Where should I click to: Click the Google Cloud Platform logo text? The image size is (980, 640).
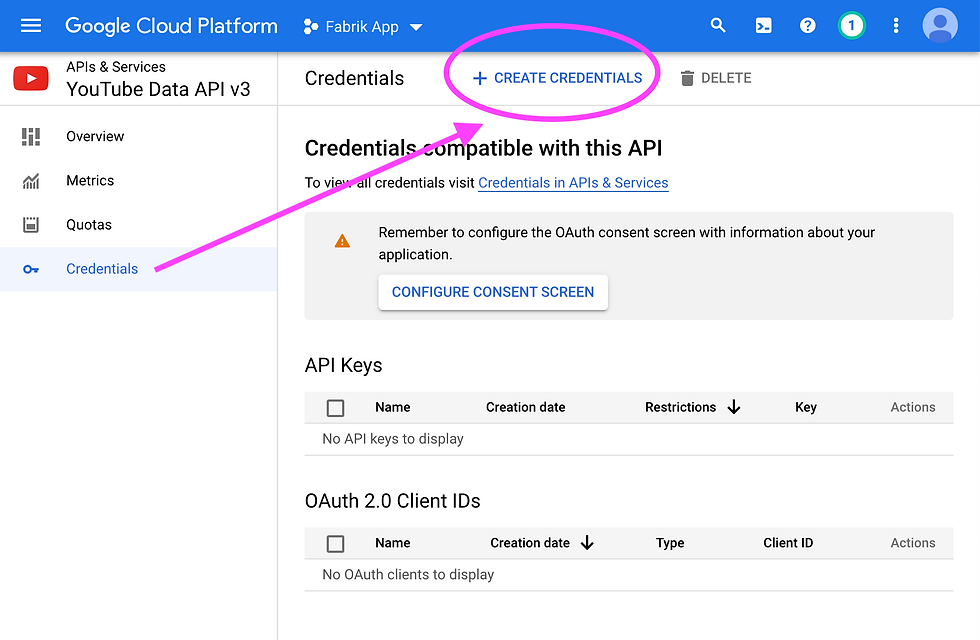[x=171, y=26]
